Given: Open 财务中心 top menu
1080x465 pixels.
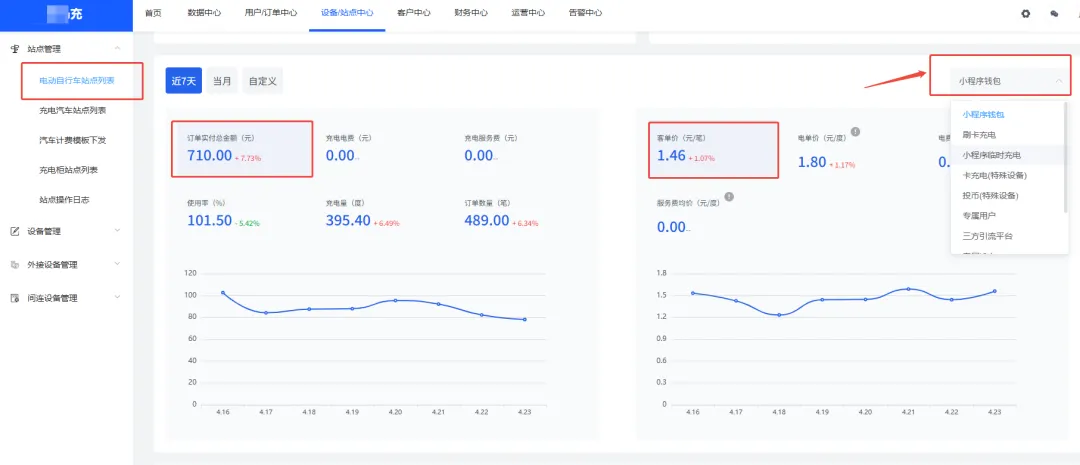Looking at the screenshot, I should click(x=471, y=13).
